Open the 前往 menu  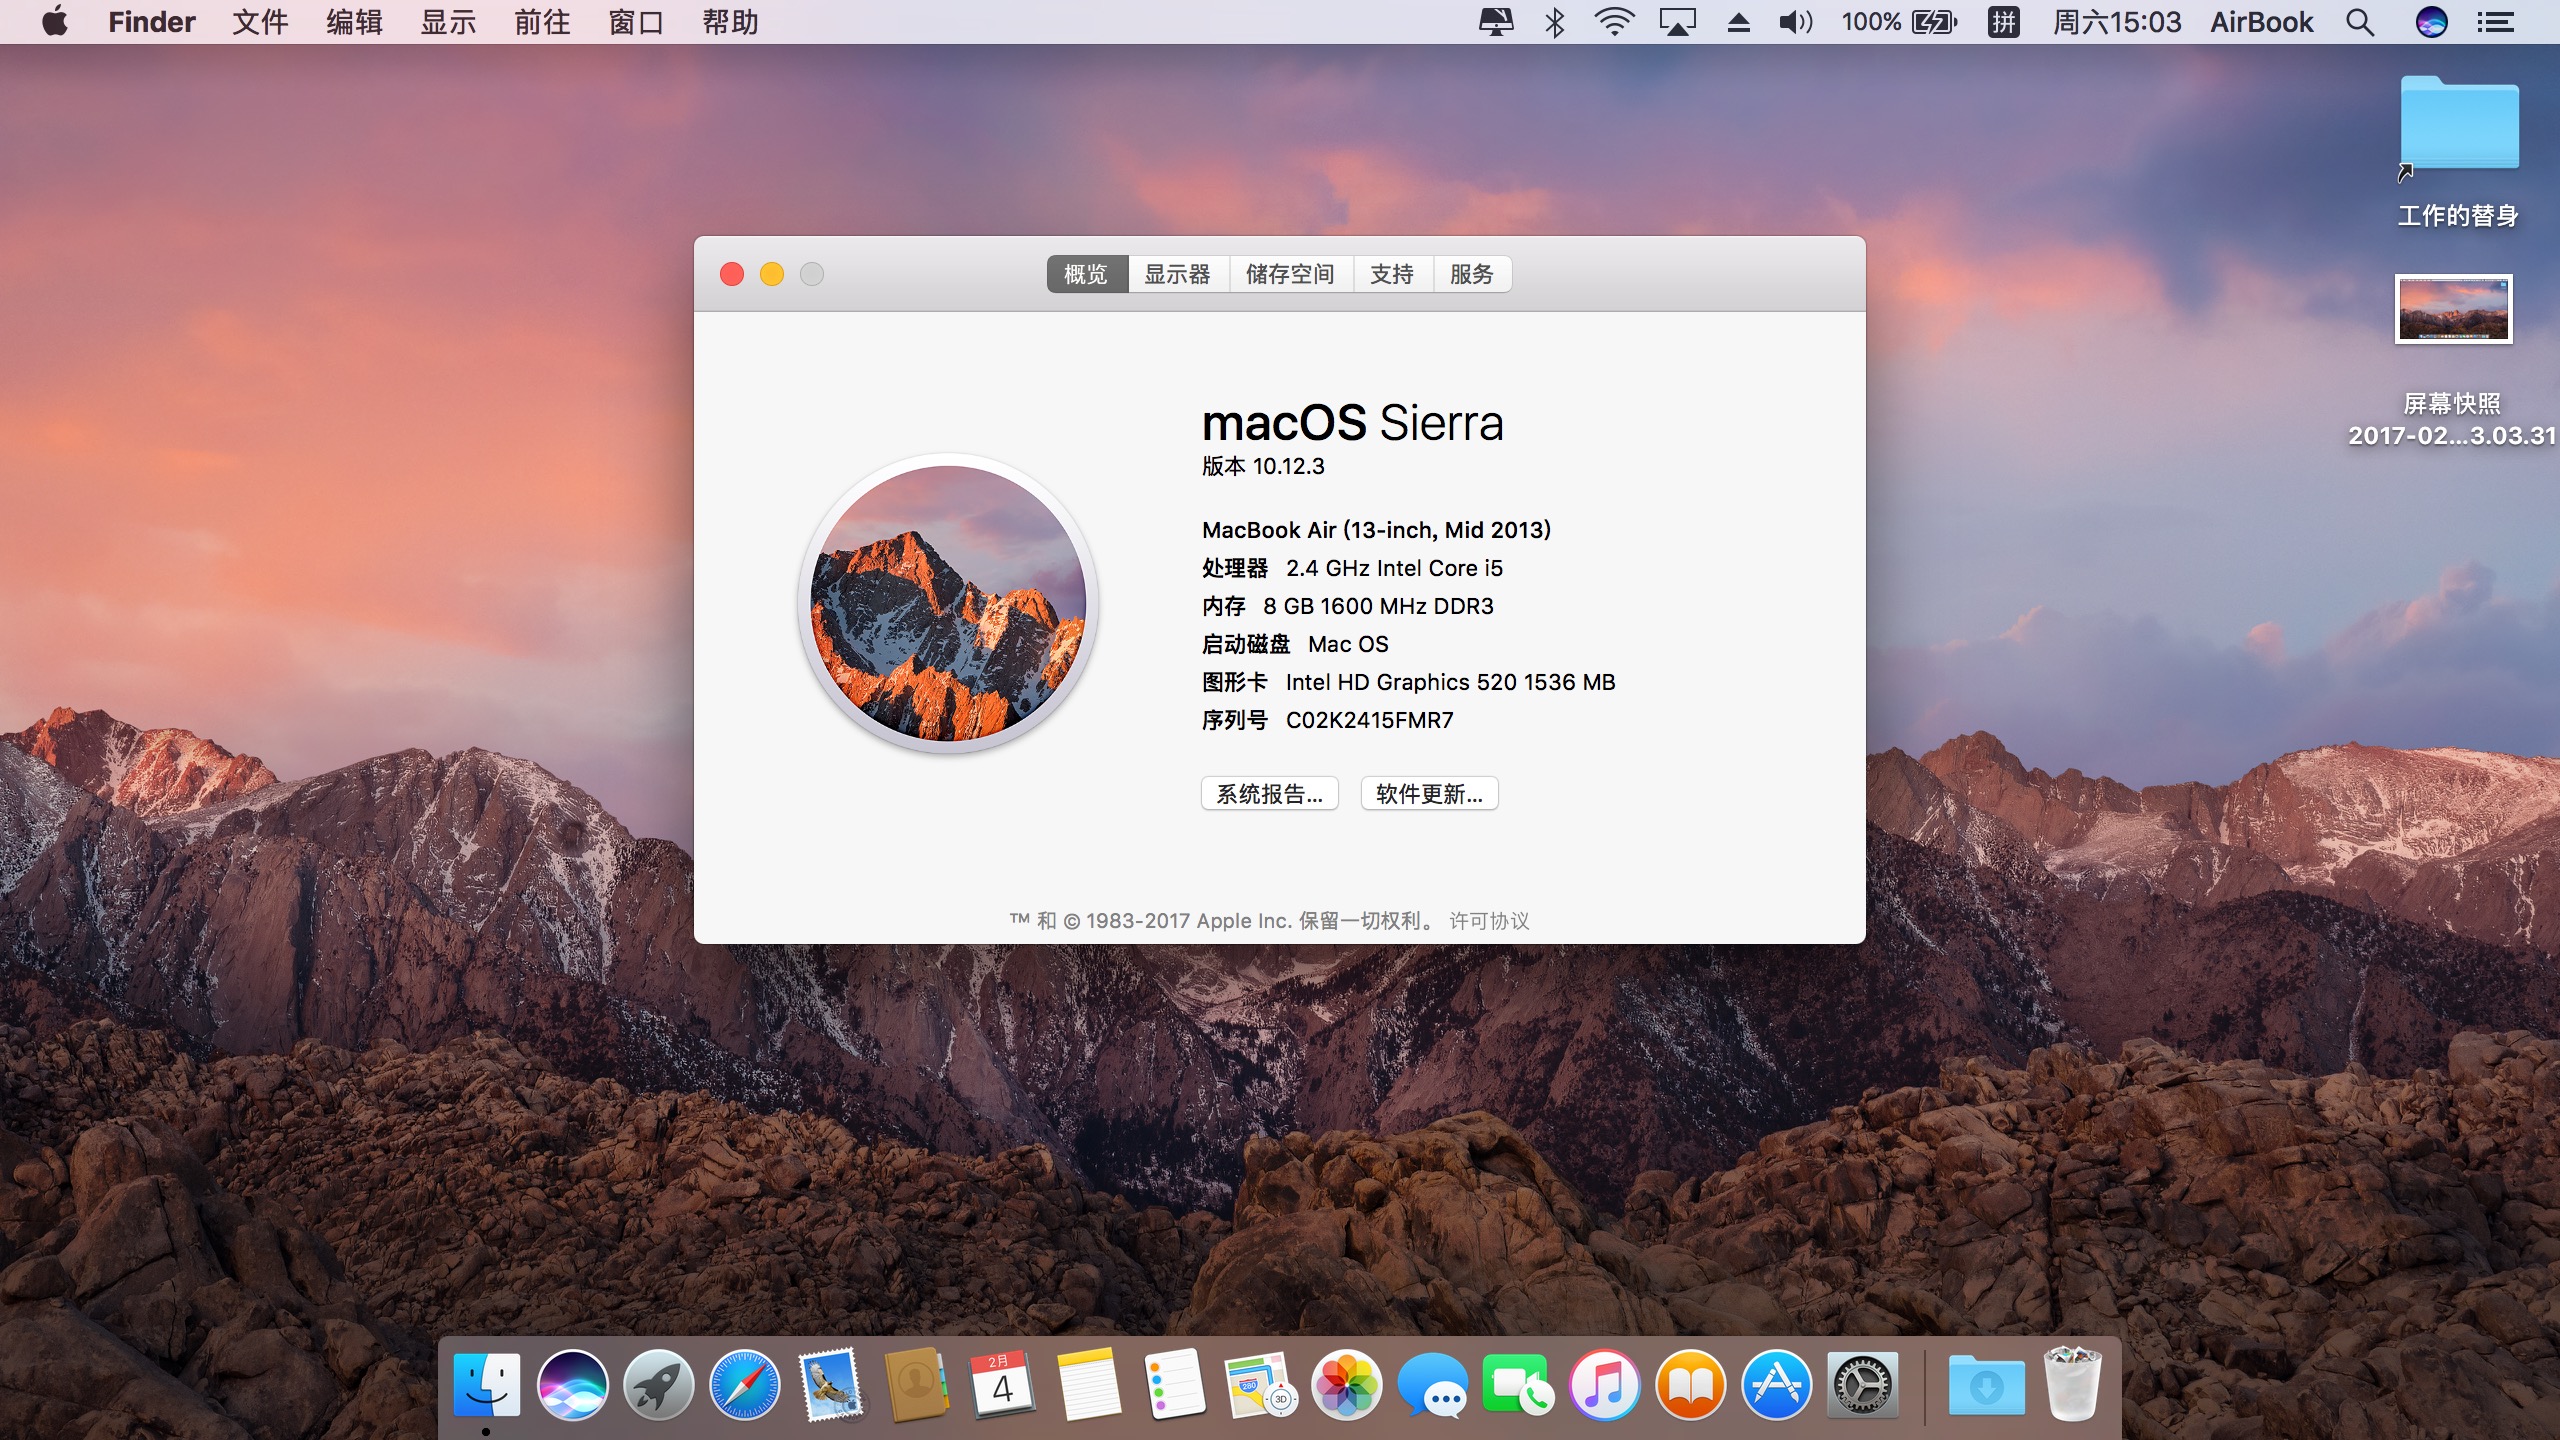(x=542, y=22)
